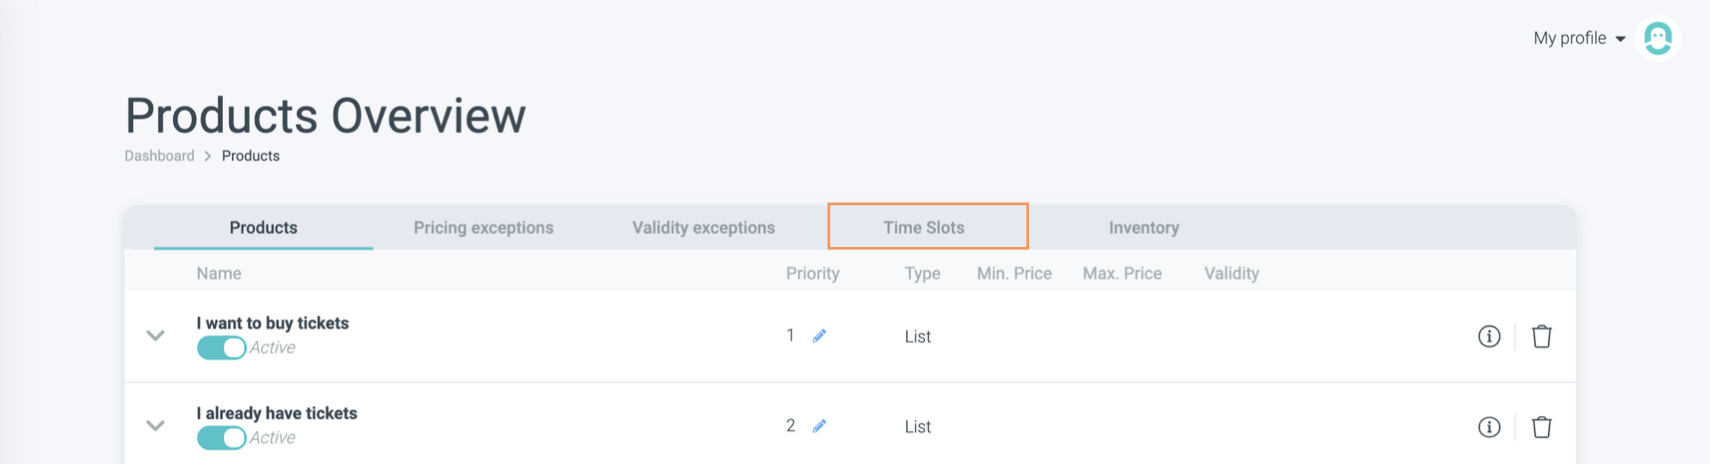Screen dimensions: 1710x464
Task: Click the profile avatar icon
Action: (1657, 39)
